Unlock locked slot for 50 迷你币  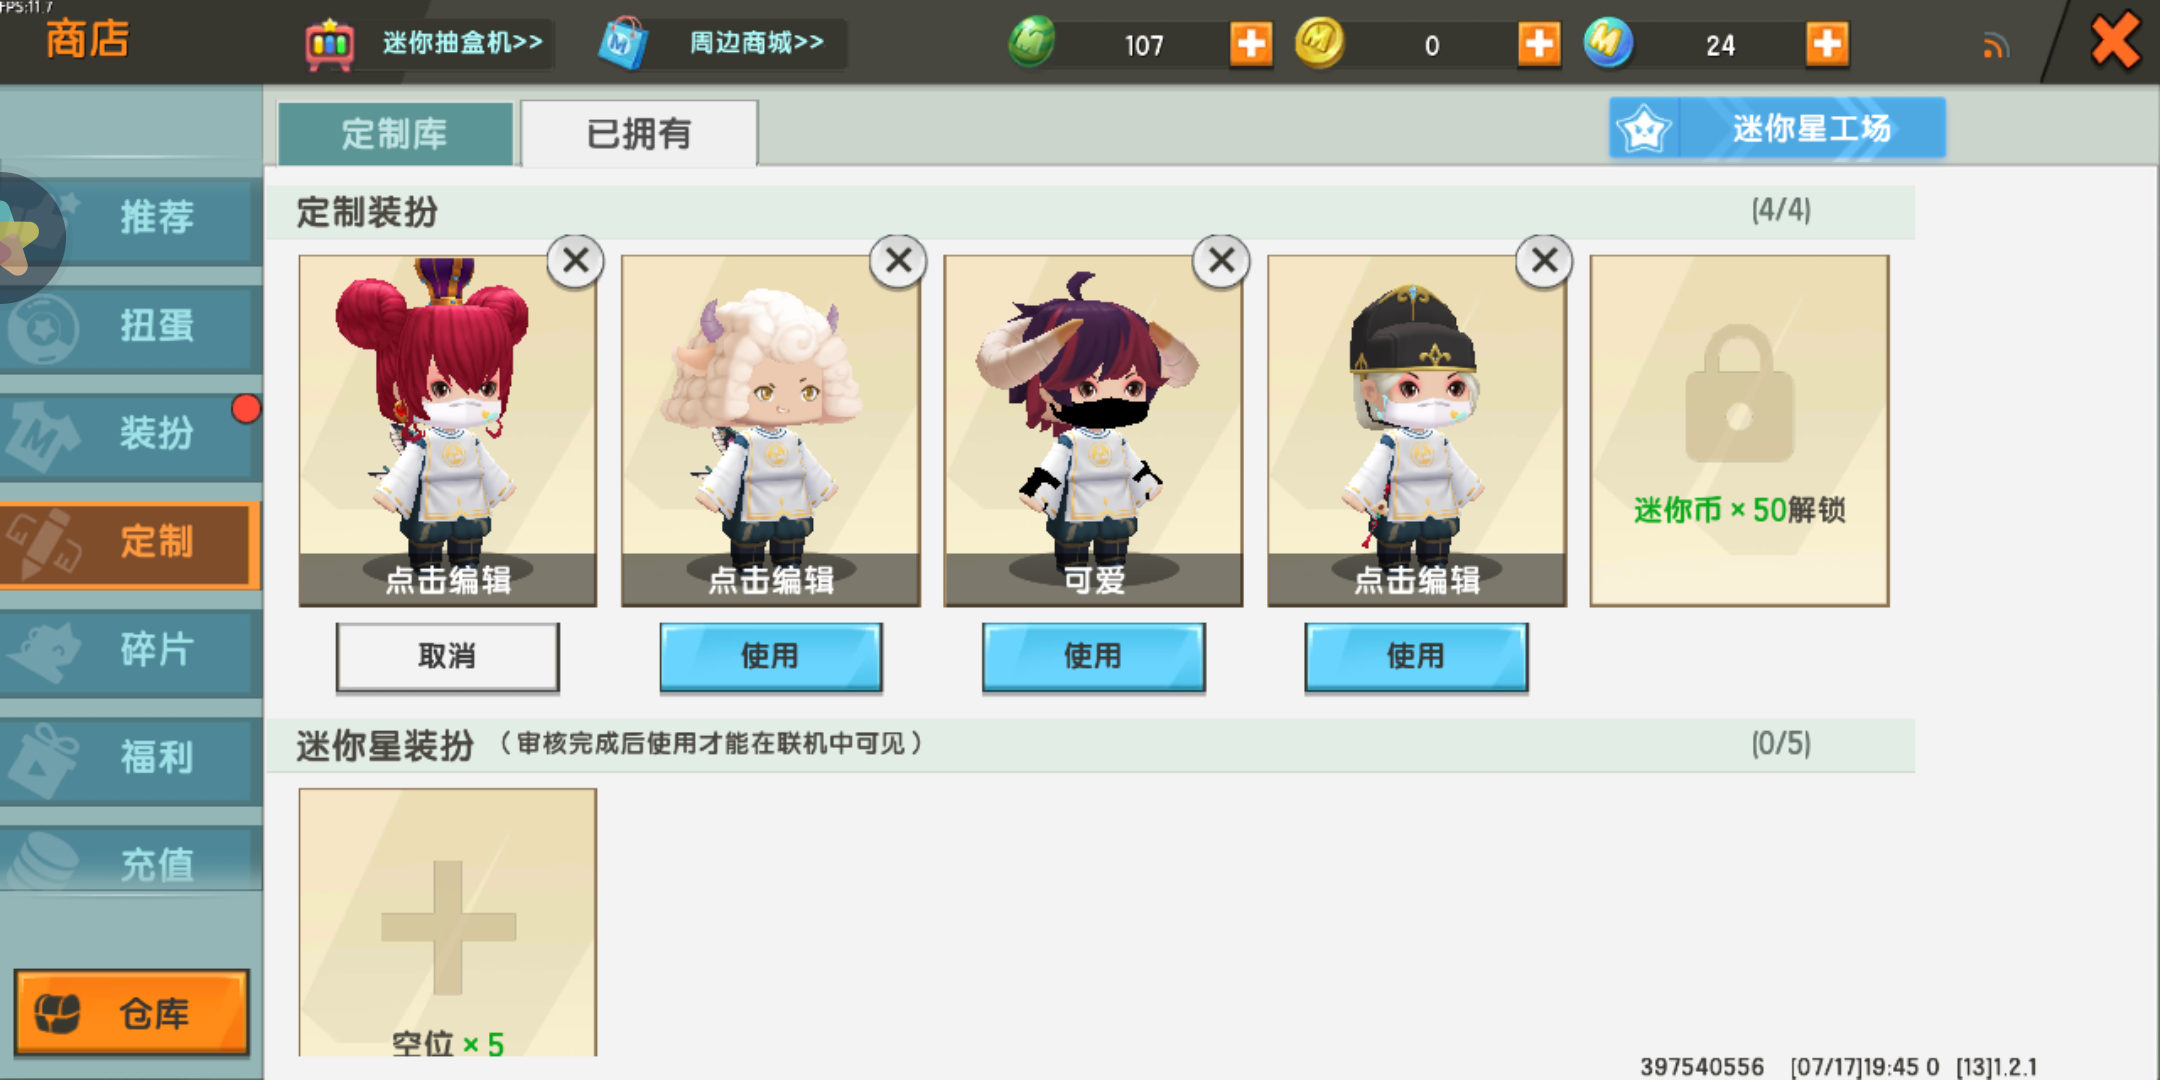point(1739,430)
